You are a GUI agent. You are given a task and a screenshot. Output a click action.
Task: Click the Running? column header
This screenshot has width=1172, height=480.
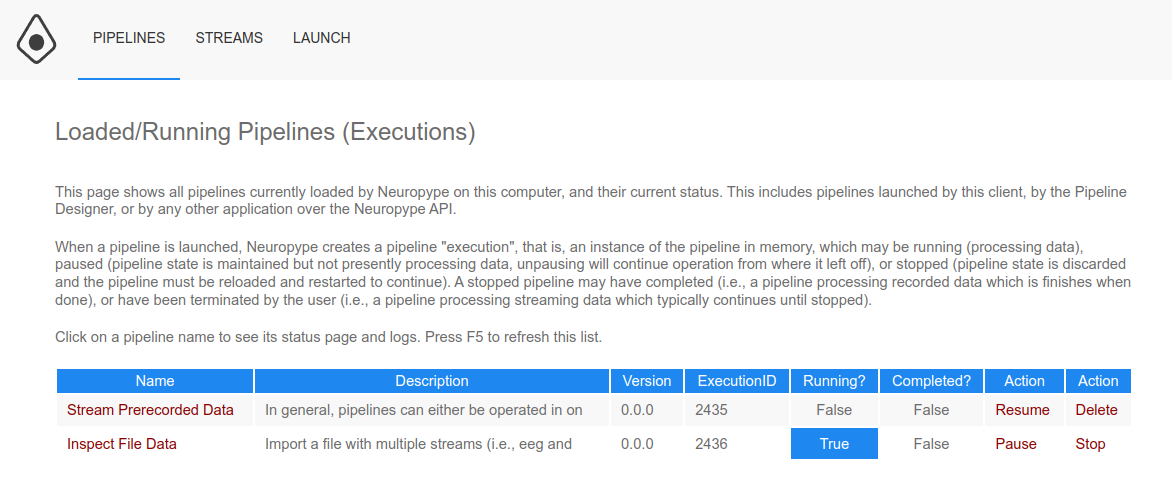[x=834, y=381]
